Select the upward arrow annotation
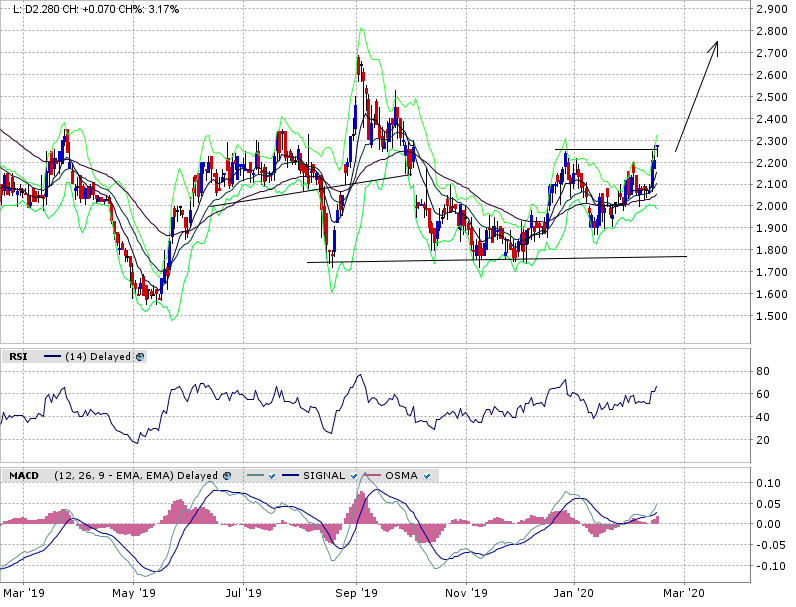796x607 pixels. pyautogui.click(x=697, y=94)
